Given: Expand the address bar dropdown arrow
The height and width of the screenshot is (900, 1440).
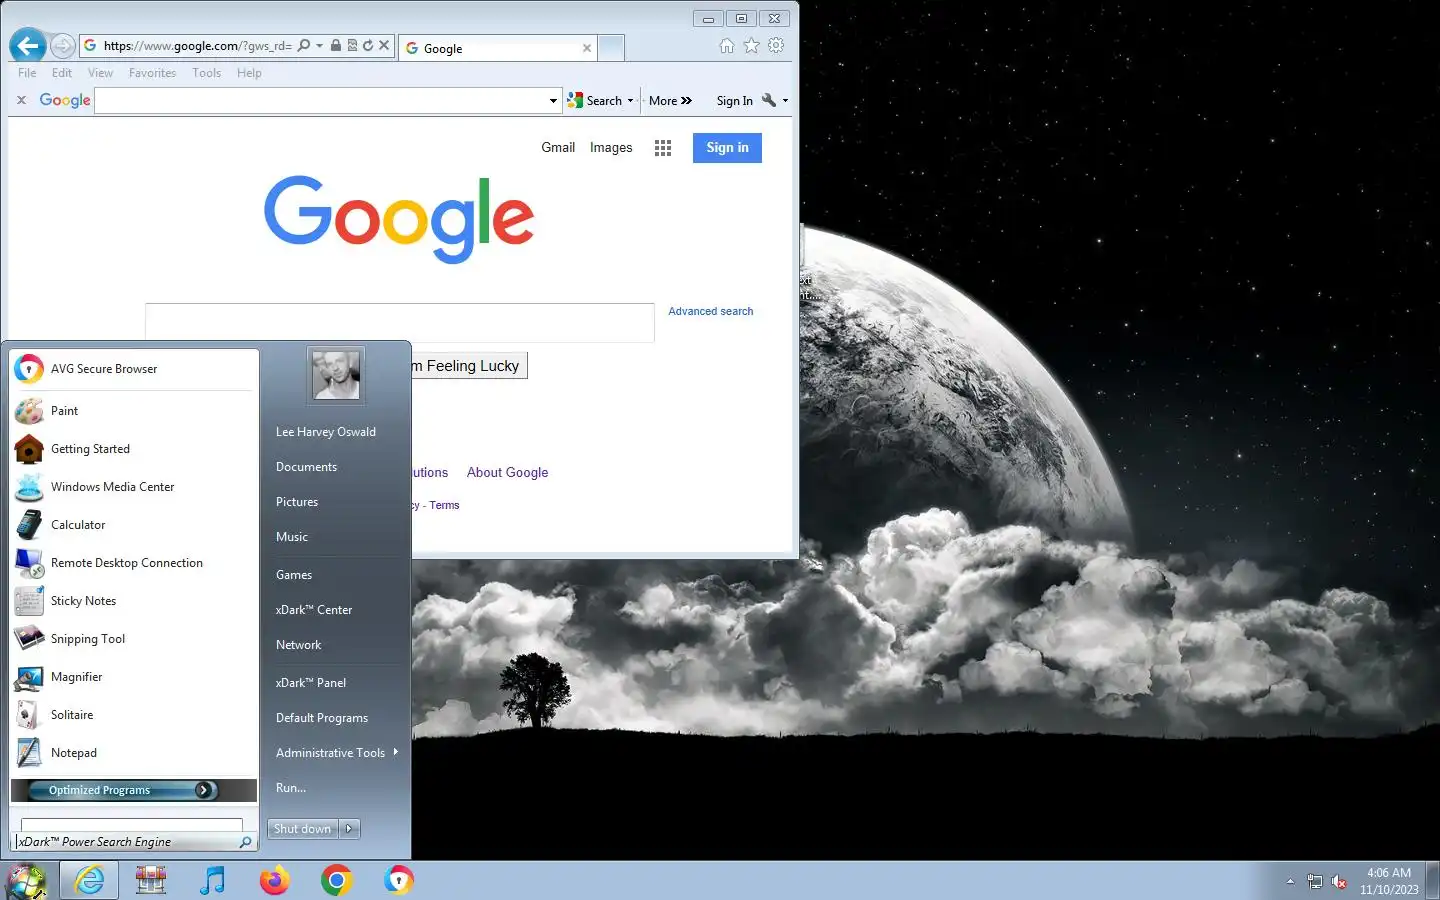Looking at the screenshot, I should click(x=320, y=46).
